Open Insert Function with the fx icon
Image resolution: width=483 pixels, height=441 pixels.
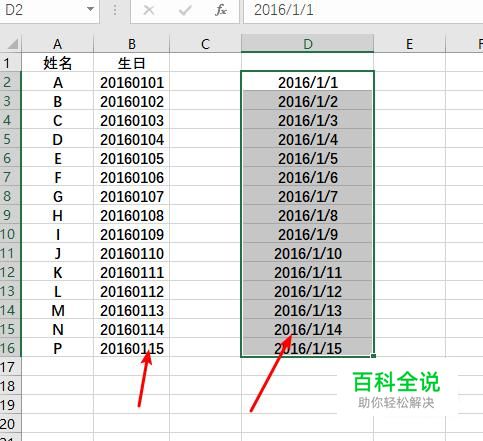tap(220, 10)
